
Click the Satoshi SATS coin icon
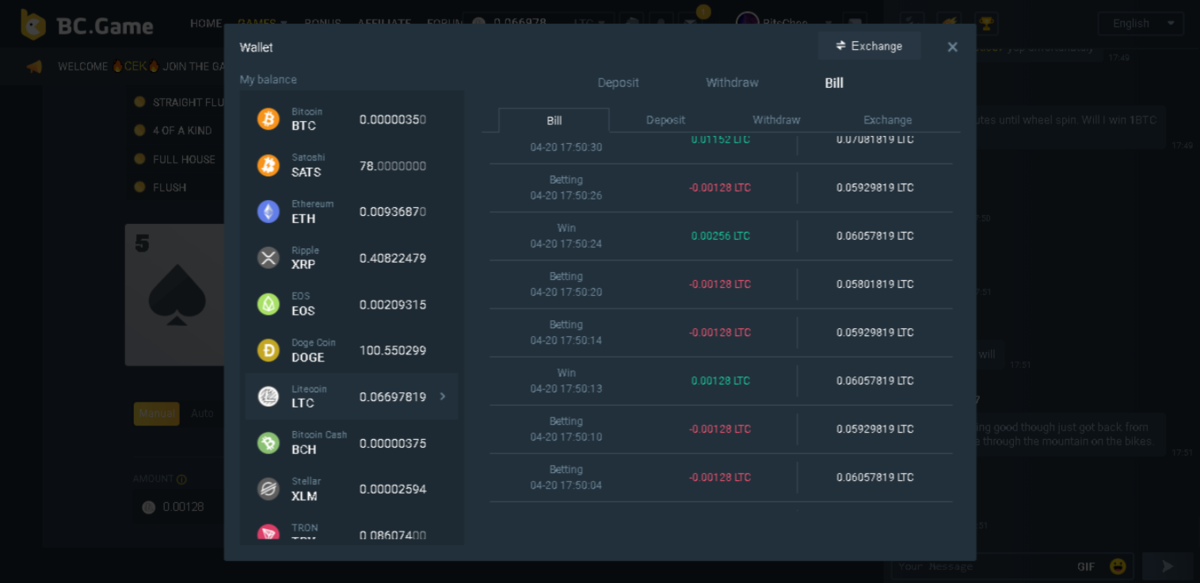tap(268, 165)
